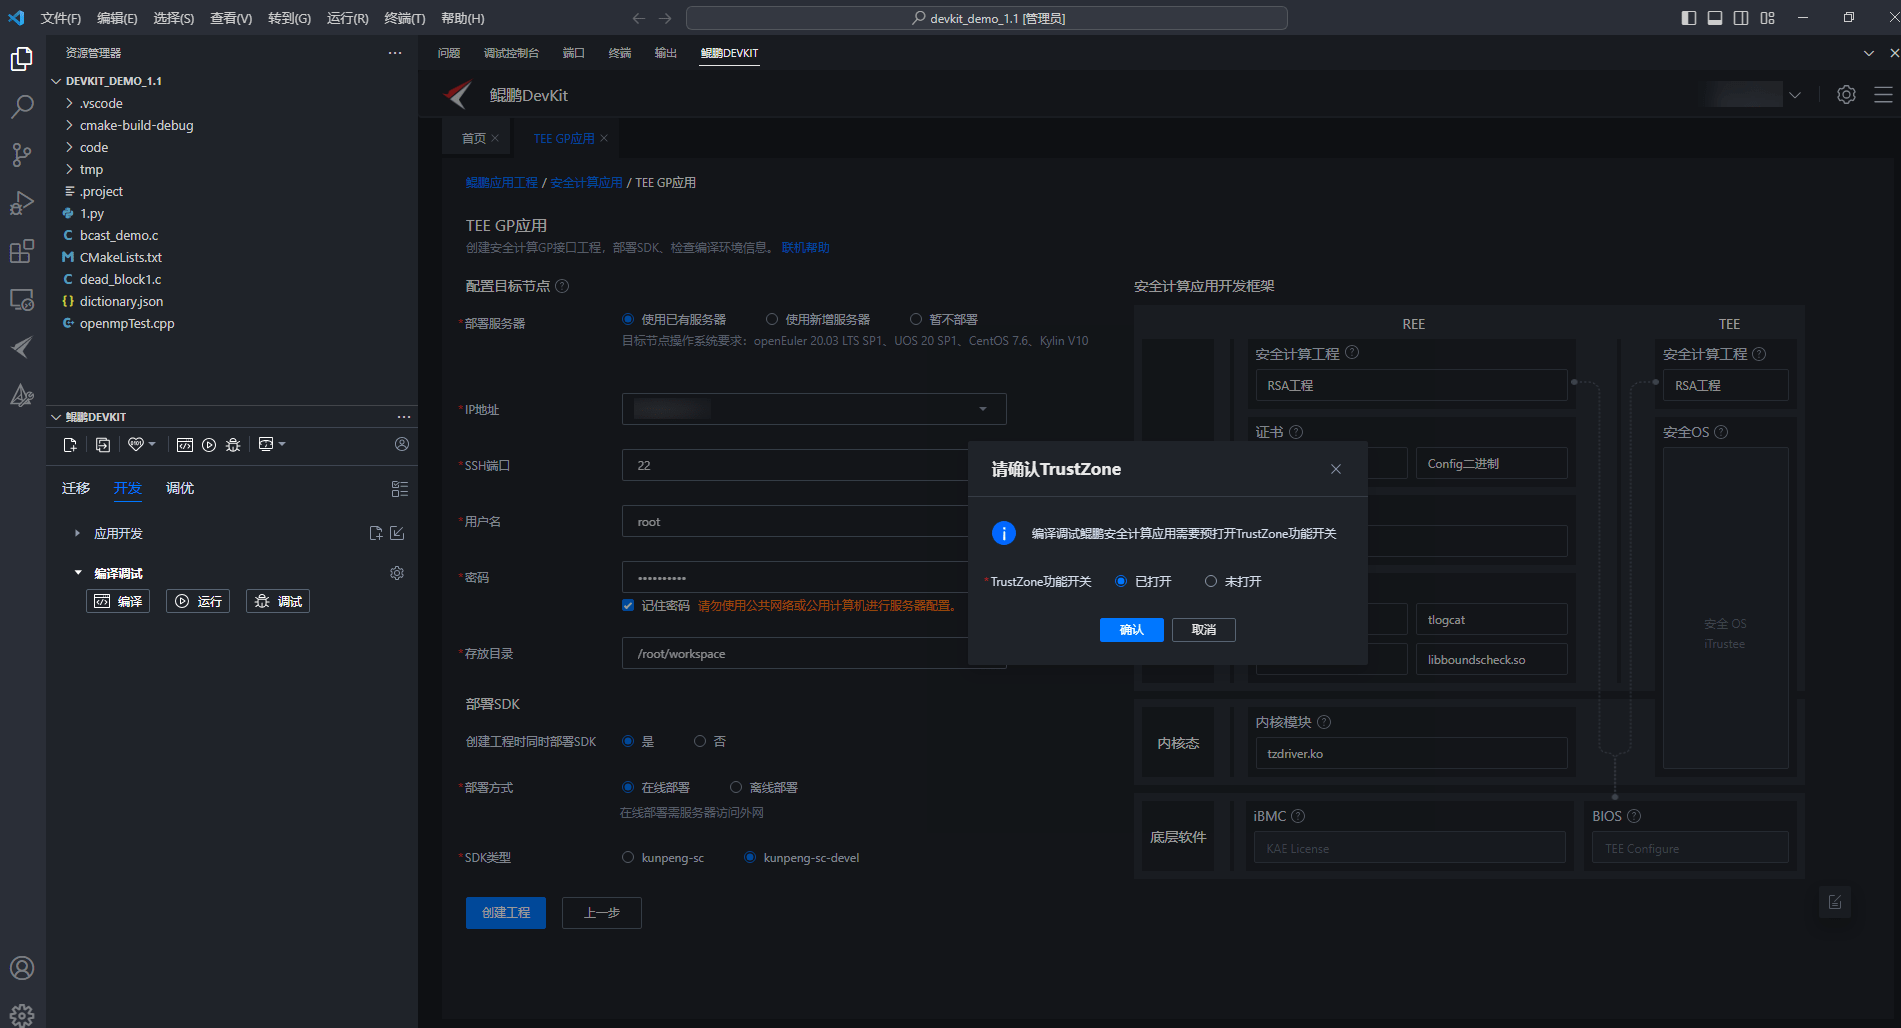The height and width of the screenshot is (1028, 1901).
Task: Click import project icon in DevKit toolbar
Action: click(102, 445)
